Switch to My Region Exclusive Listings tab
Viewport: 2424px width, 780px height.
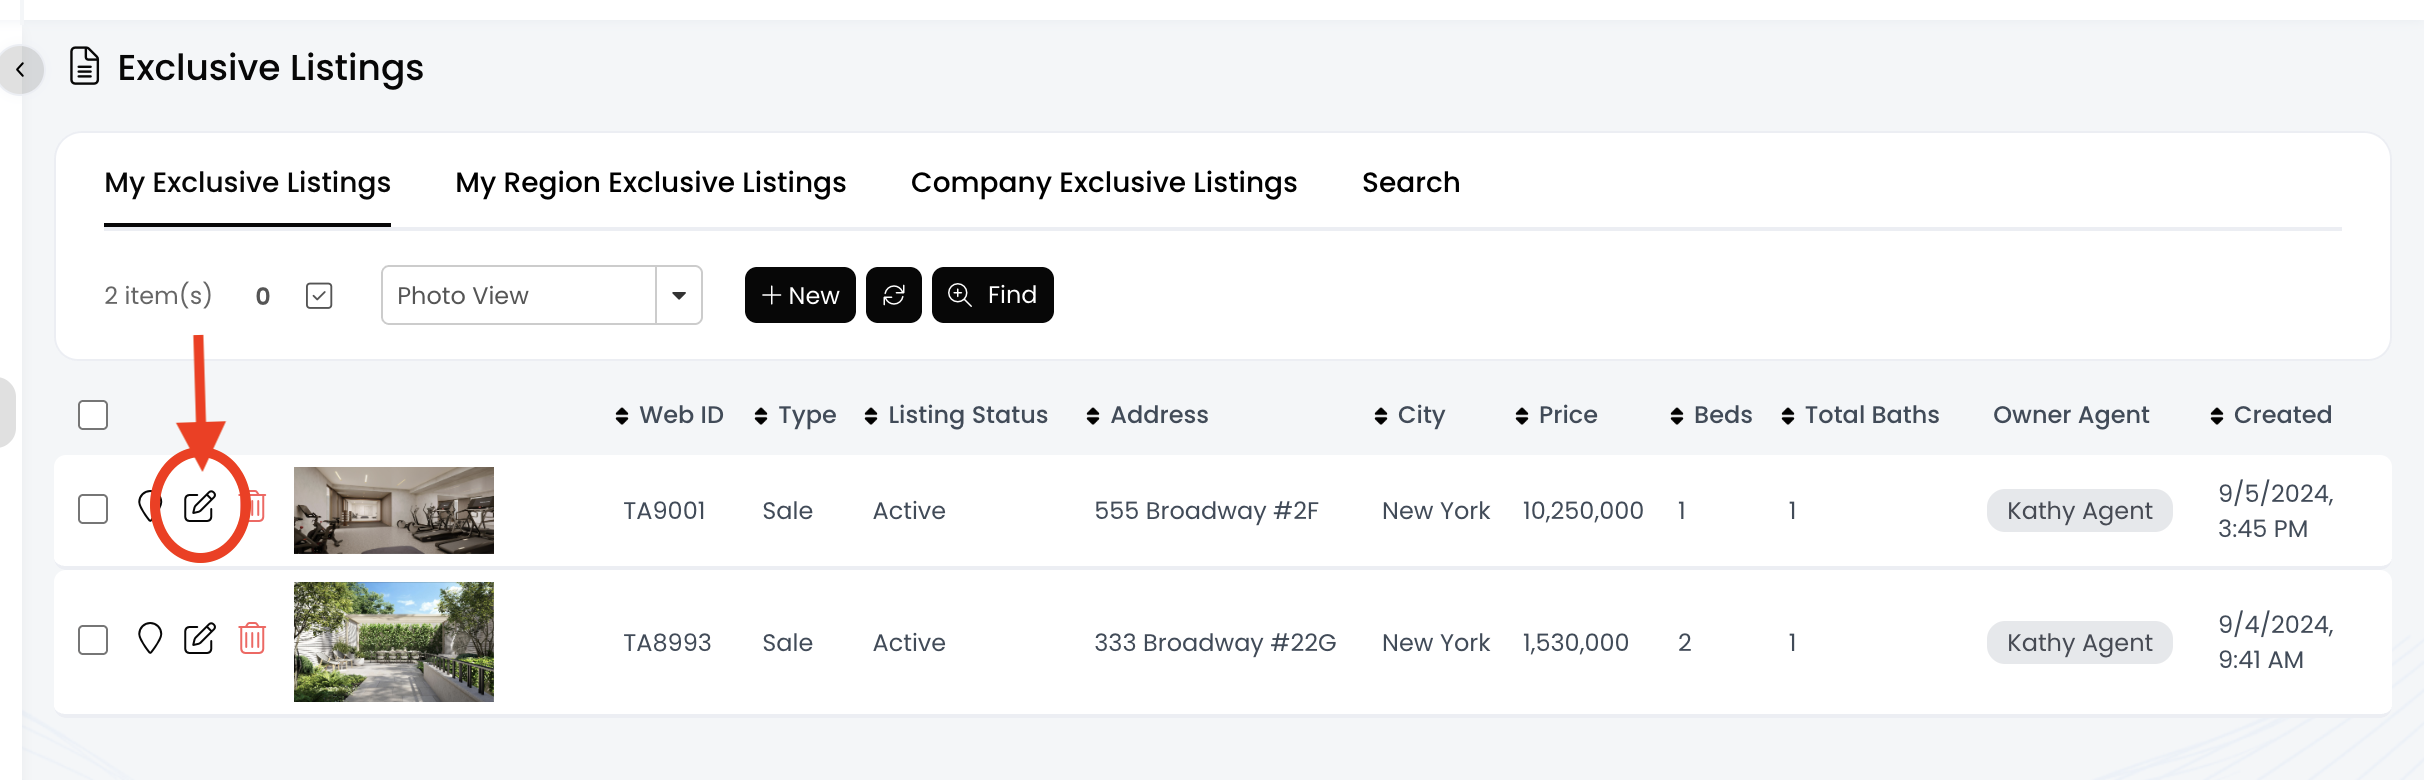click(650, 183)
